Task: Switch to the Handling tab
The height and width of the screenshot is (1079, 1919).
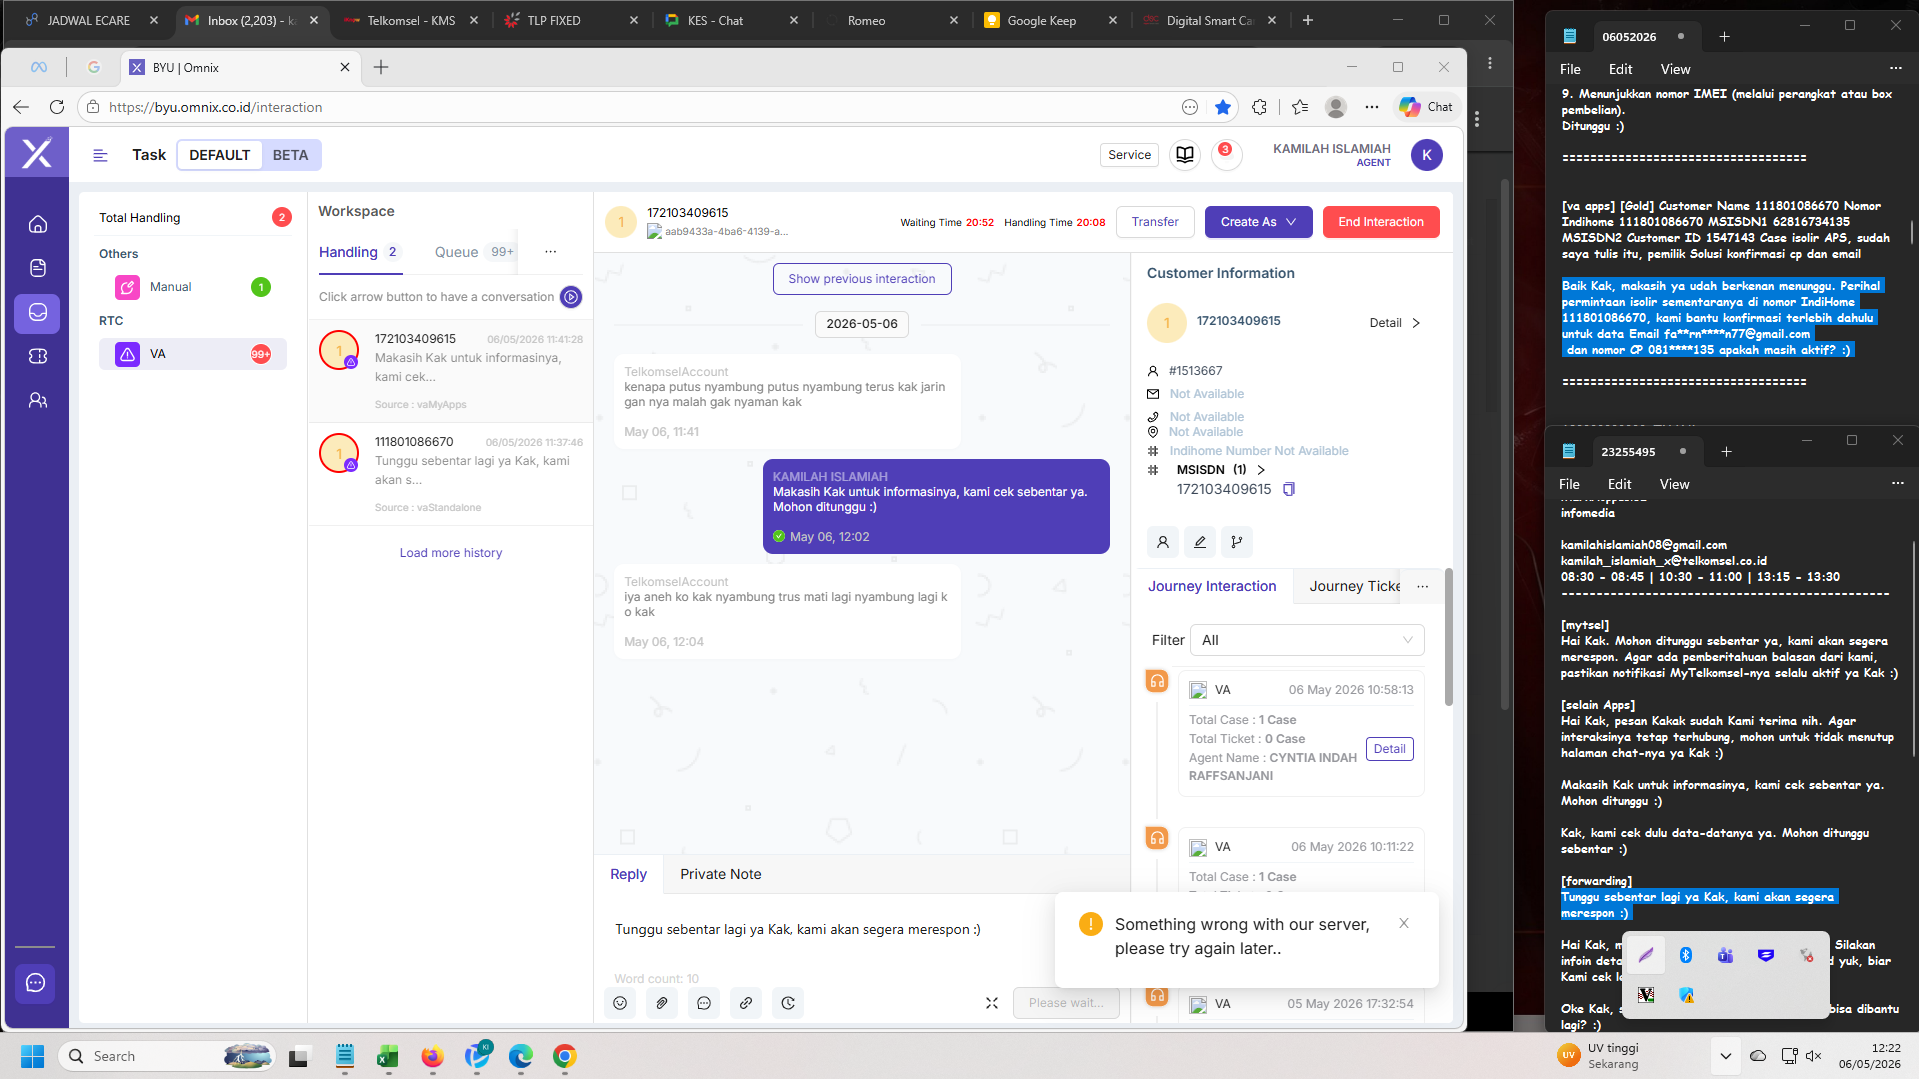Action: (x=359, y=252)
